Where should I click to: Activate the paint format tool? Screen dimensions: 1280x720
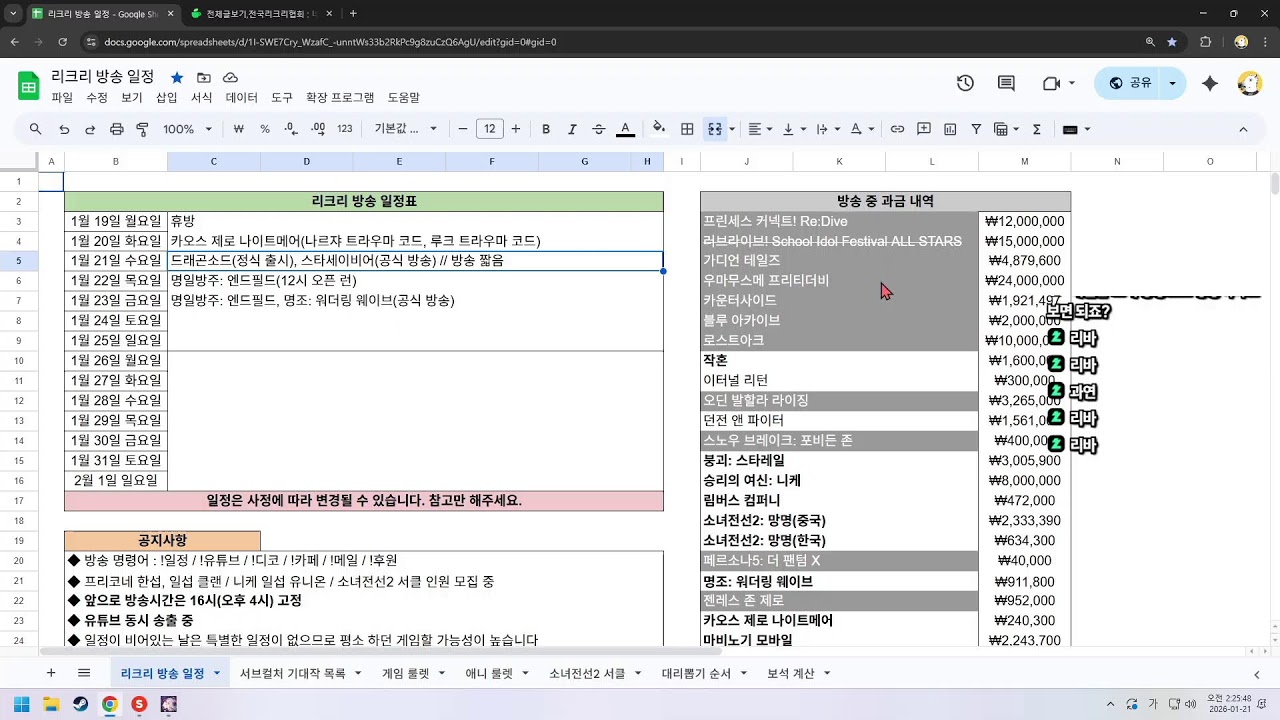point(142,129)
